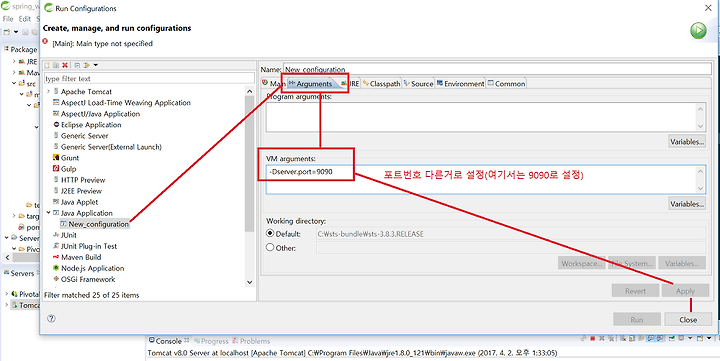Click the Name field with New_configuration
Image resolution: width=720 pixels, height=361 pixels.
(498, 69)
